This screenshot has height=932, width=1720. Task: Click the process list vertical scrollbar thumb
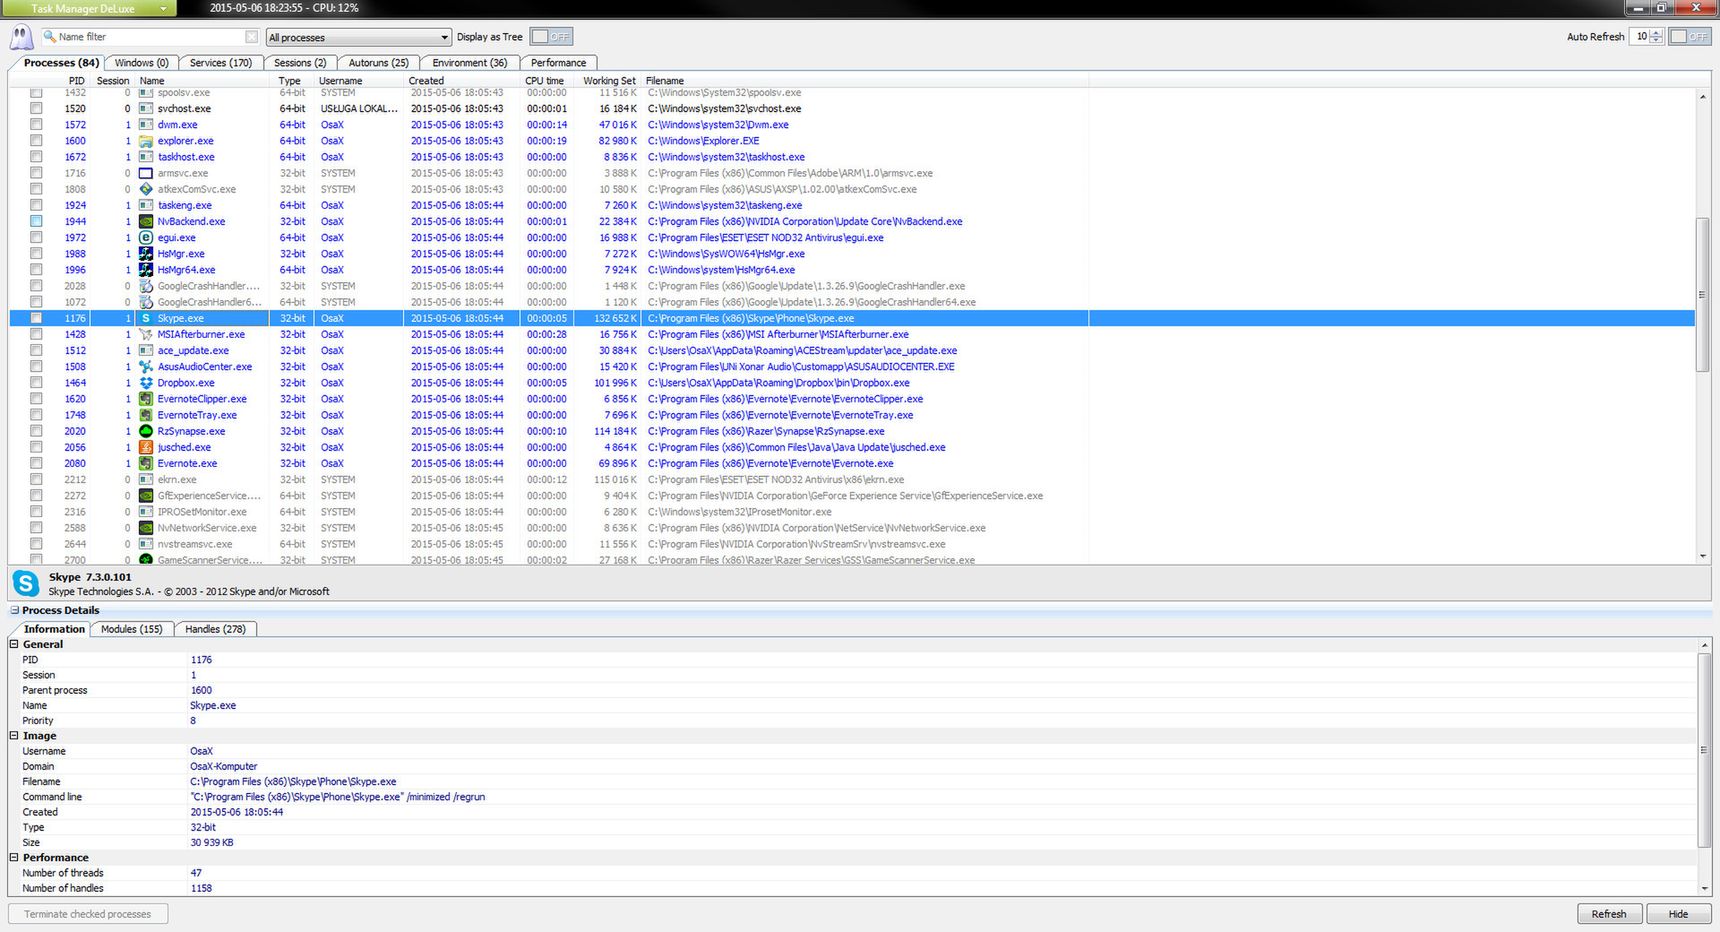tap(1702, 295)
